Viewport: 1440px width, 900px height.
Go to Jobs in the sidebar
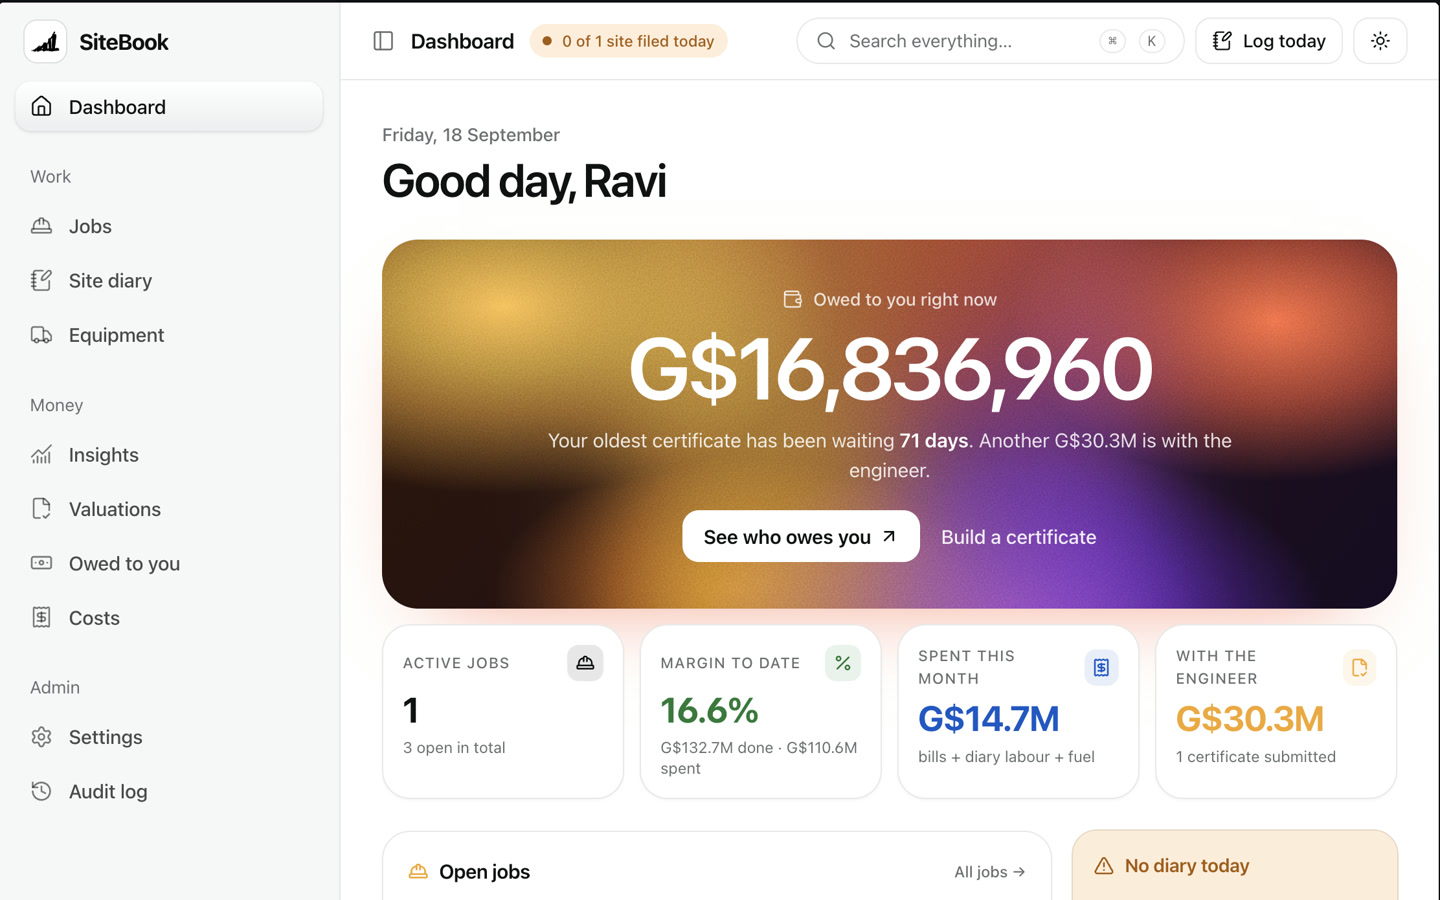pyautogui.click(x=169, y=226)
